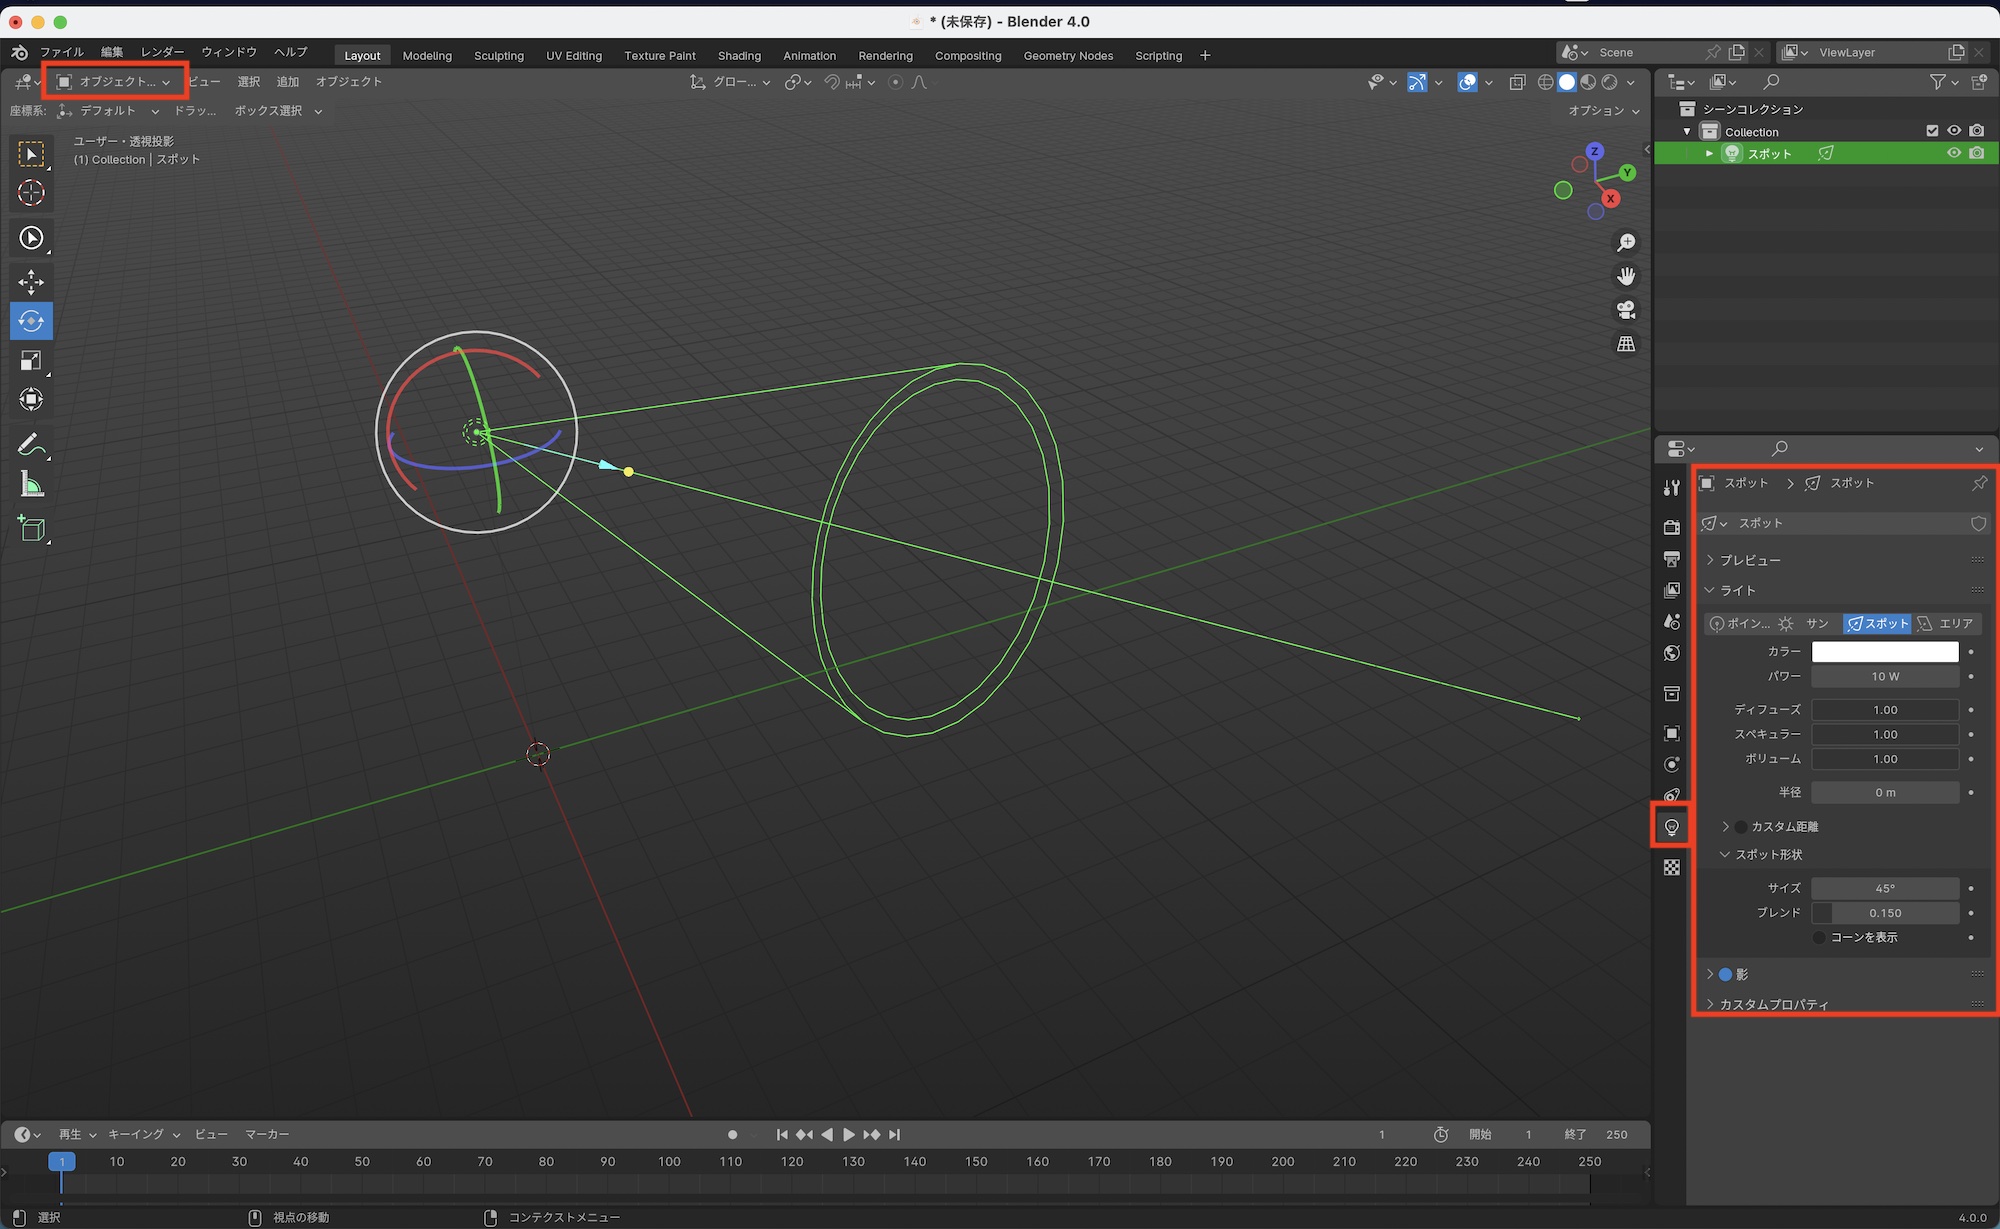This screenshot has width=2000, height=1229.
Task: Open the オブジェクト mode dropdown
Action: pyautogui.click(x=113, y=82)
